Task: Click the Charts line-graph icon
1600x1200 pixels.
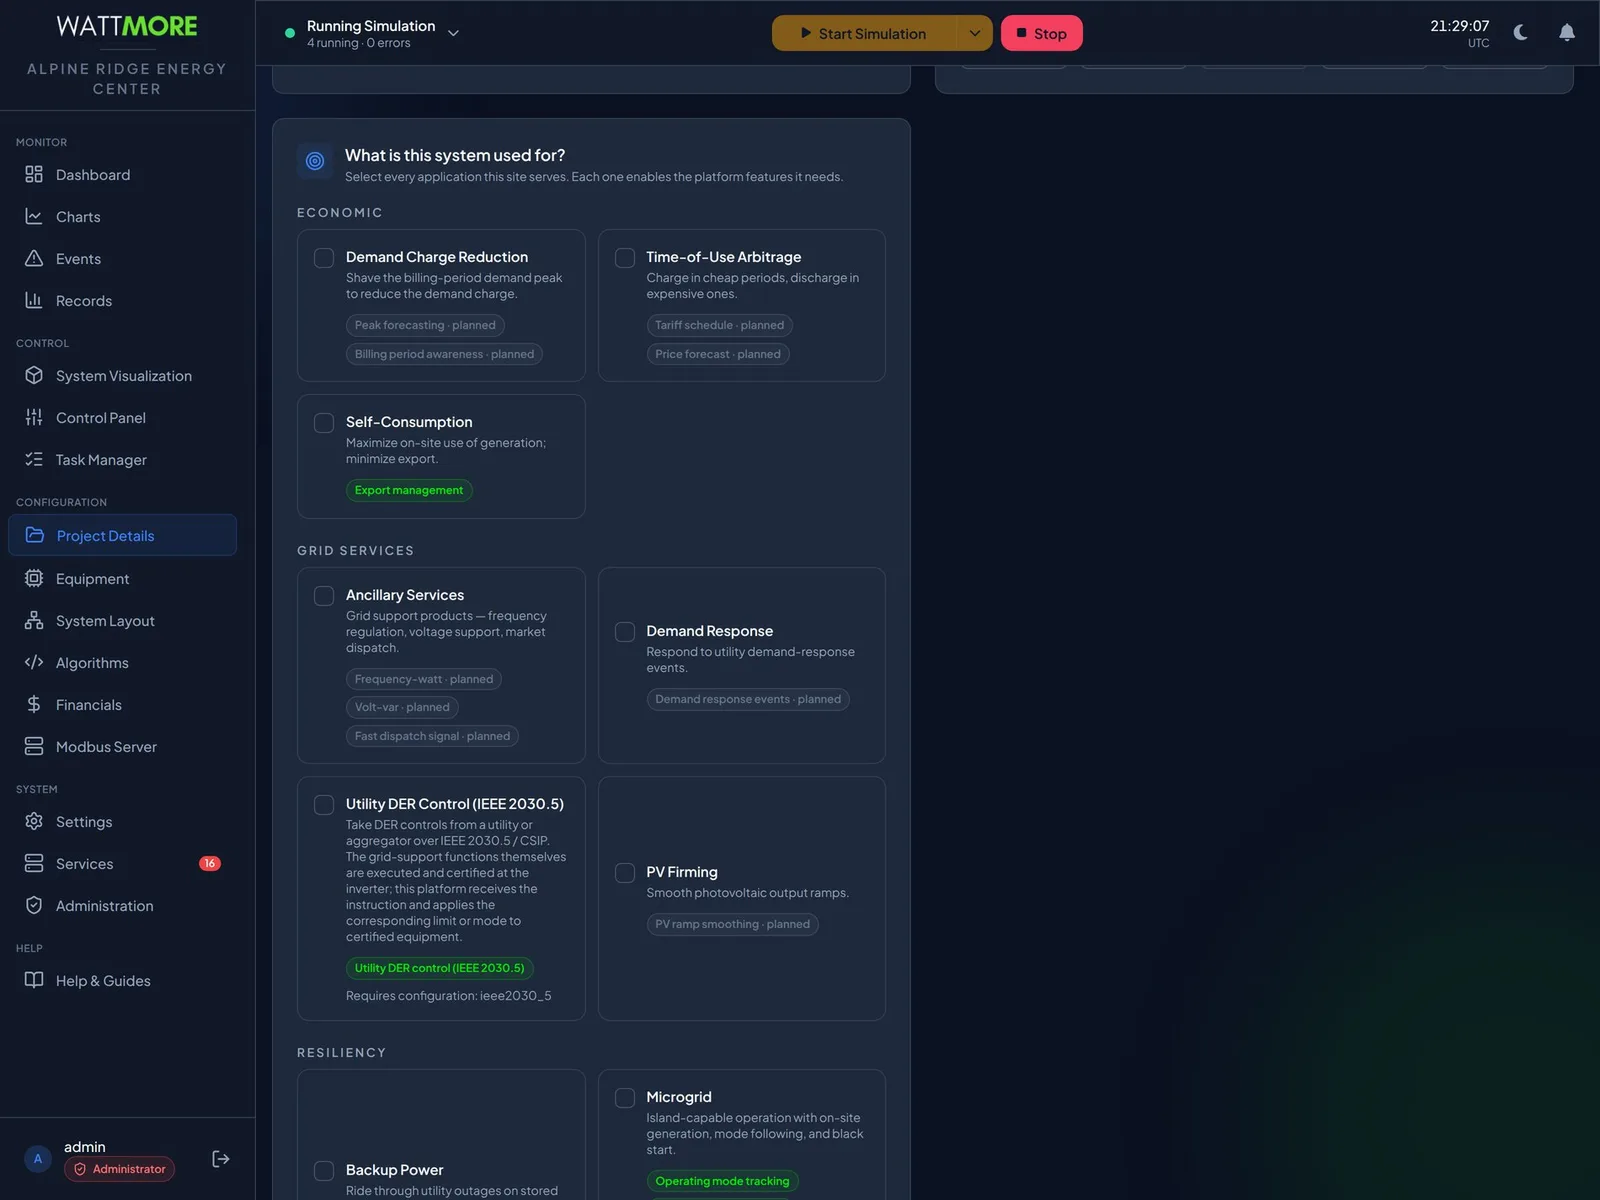Action: [34, 217]
